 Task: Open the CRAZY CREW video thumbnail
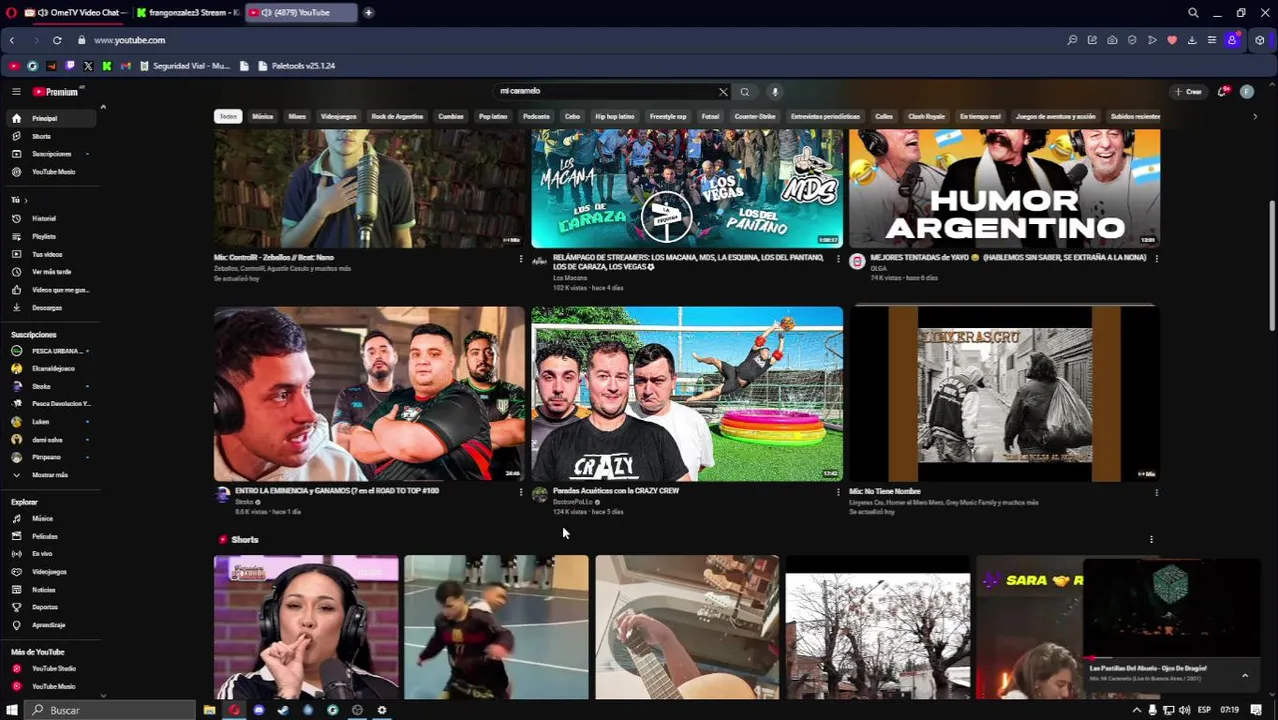click(x=687, y=394)
